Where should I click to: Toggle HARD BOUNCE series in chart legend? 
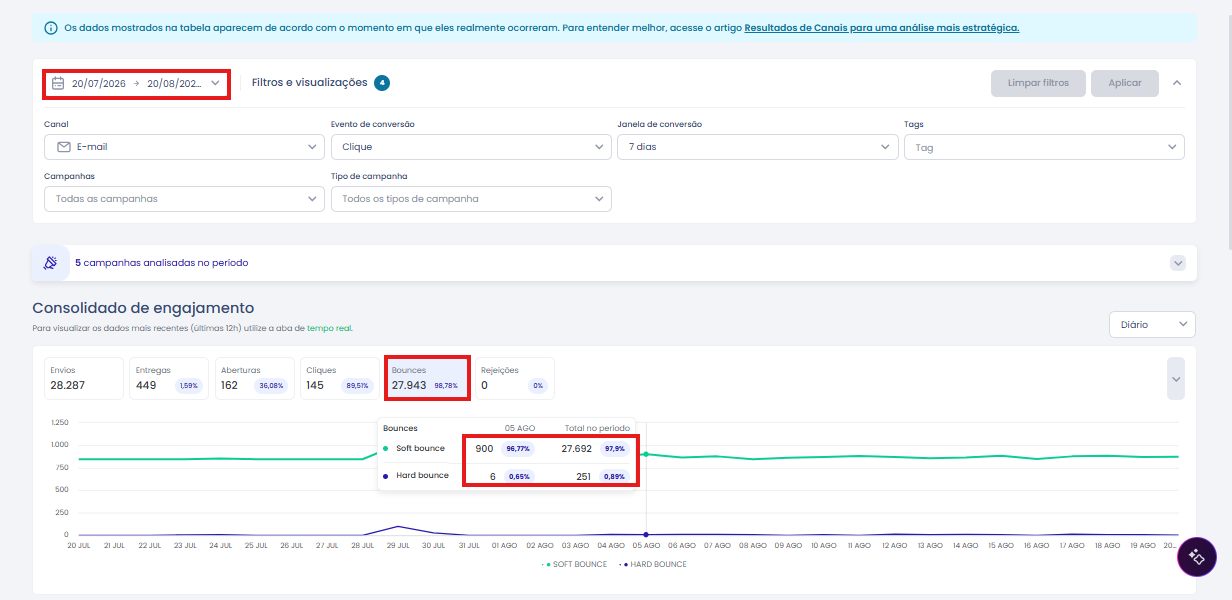click(652, 564)
